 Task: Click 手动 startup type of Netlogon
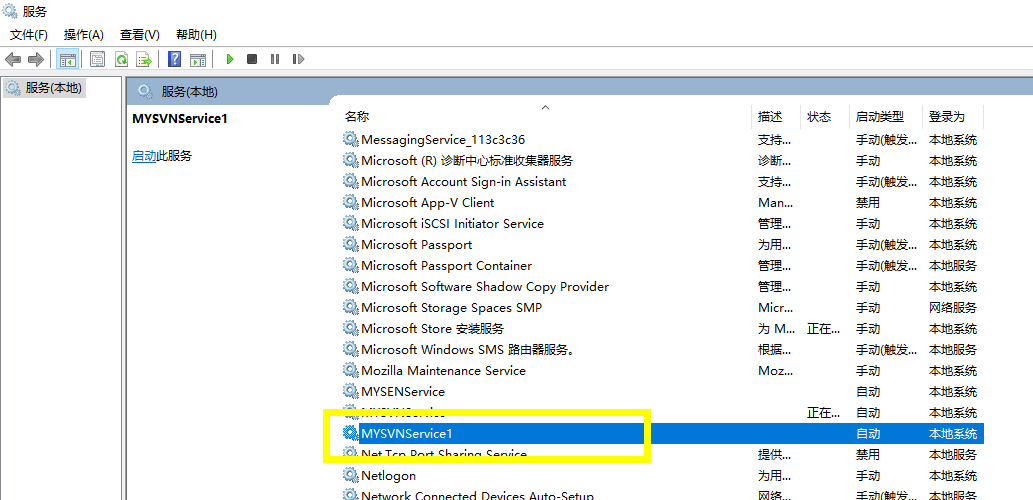tap(867, 475)
